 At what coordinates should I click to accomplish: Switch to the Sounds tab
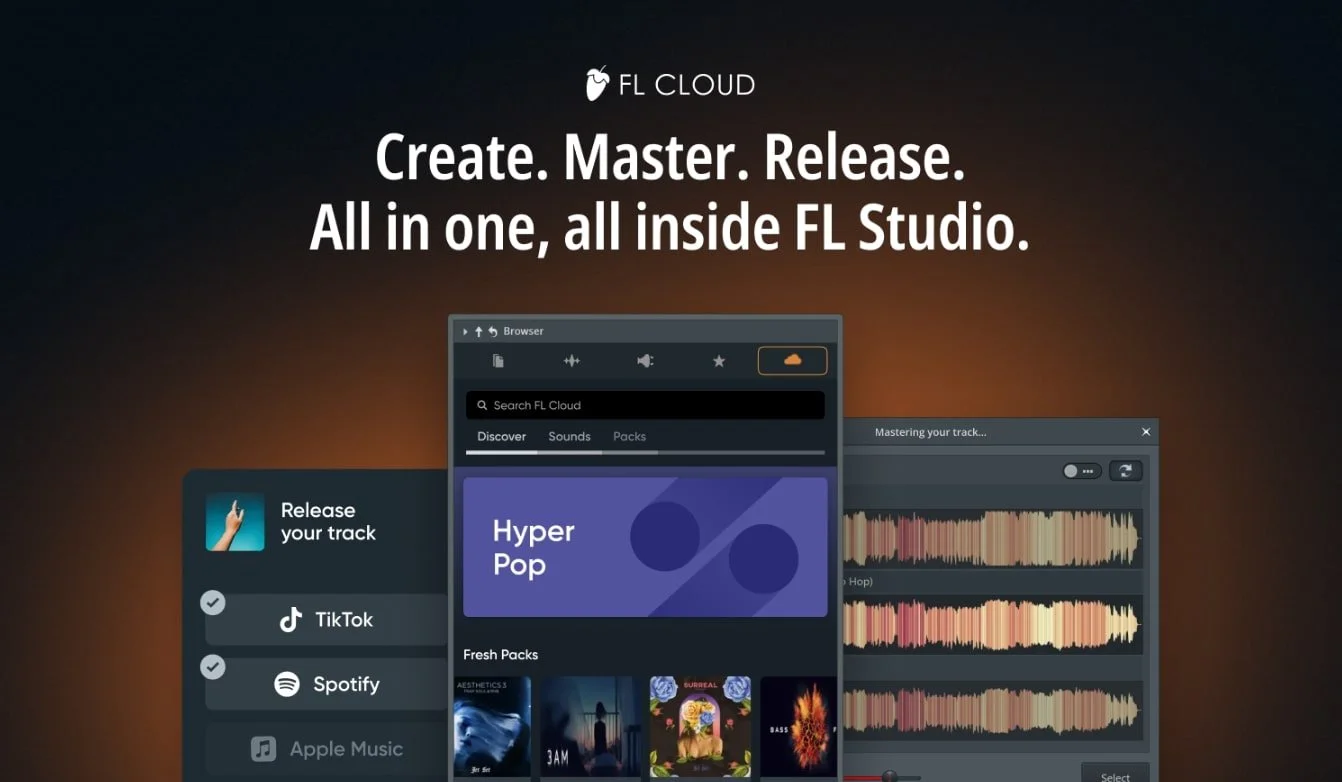(x=569, y=436)
